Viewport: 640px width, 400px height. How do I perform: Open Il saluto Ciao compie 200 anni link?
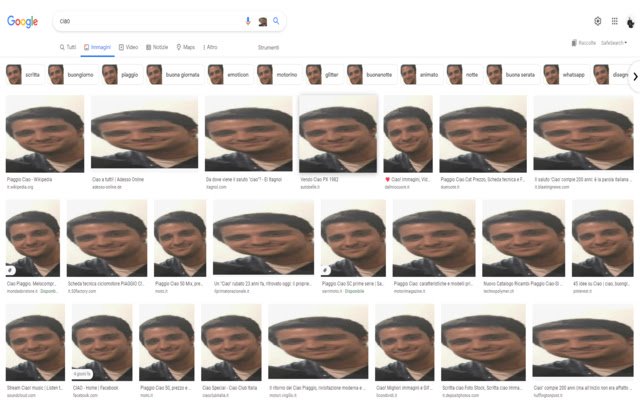[583, 179]
